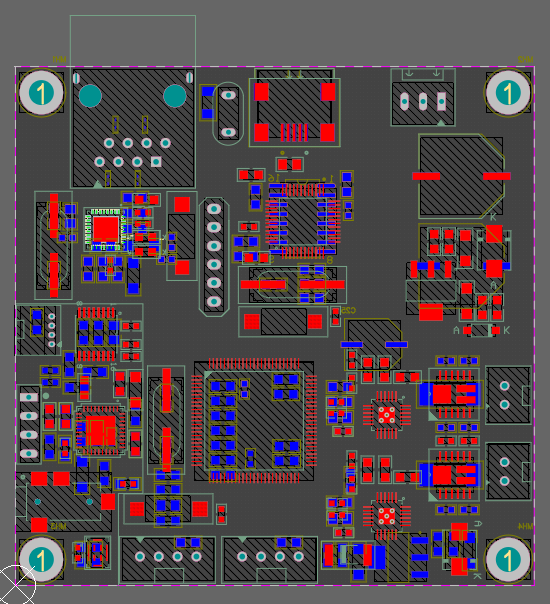Click the square pin-1 pad of the DIN connector
Screen dimensions: 550x604
(x=156, y=161)
